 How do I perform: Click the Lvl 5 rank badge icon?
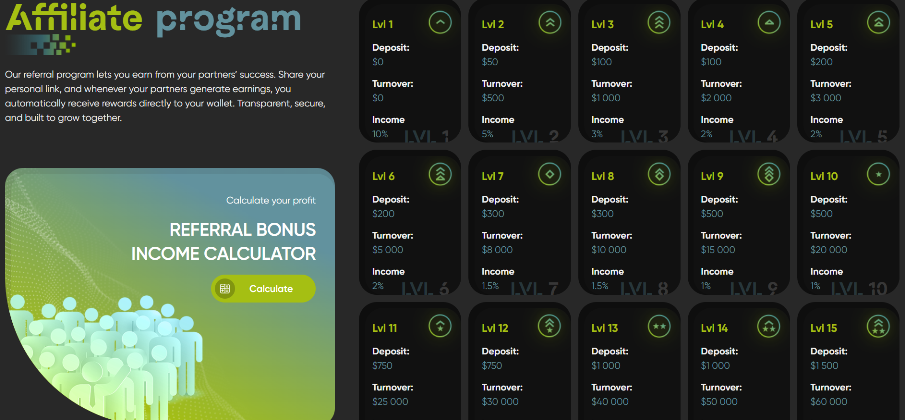(x=877, y=22)
